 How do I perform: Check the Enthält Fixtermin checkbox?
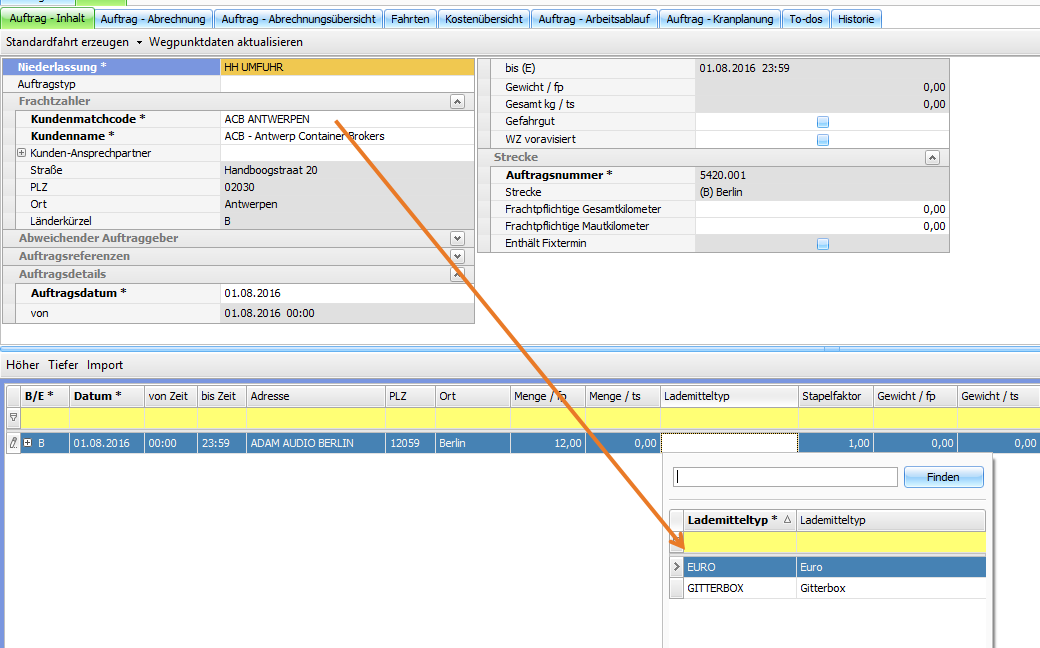pos(823,244)
